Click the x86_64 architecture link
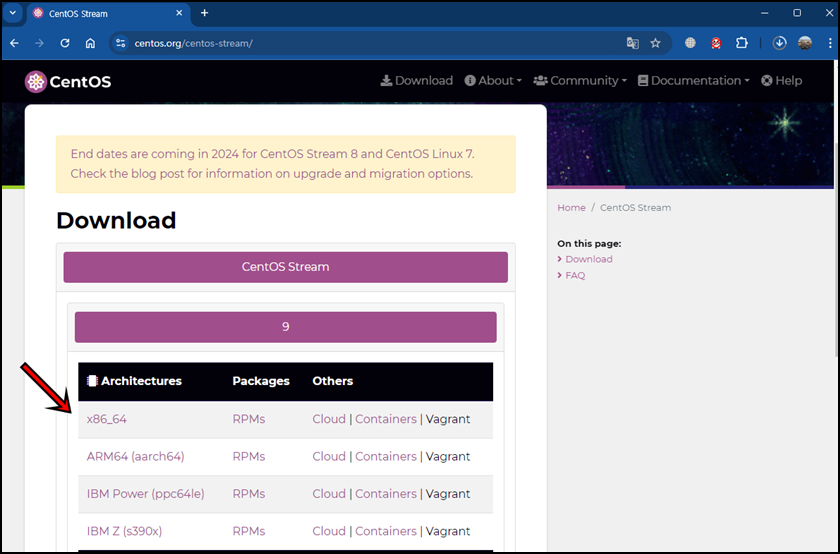840x554 pixels. tap(107, 419)
